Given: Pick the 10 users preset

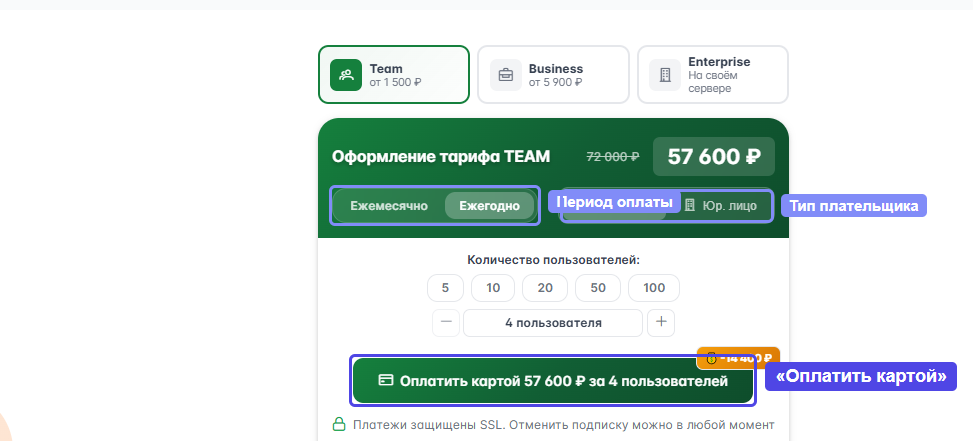Looking at the screenshot, I should [493, 288].
